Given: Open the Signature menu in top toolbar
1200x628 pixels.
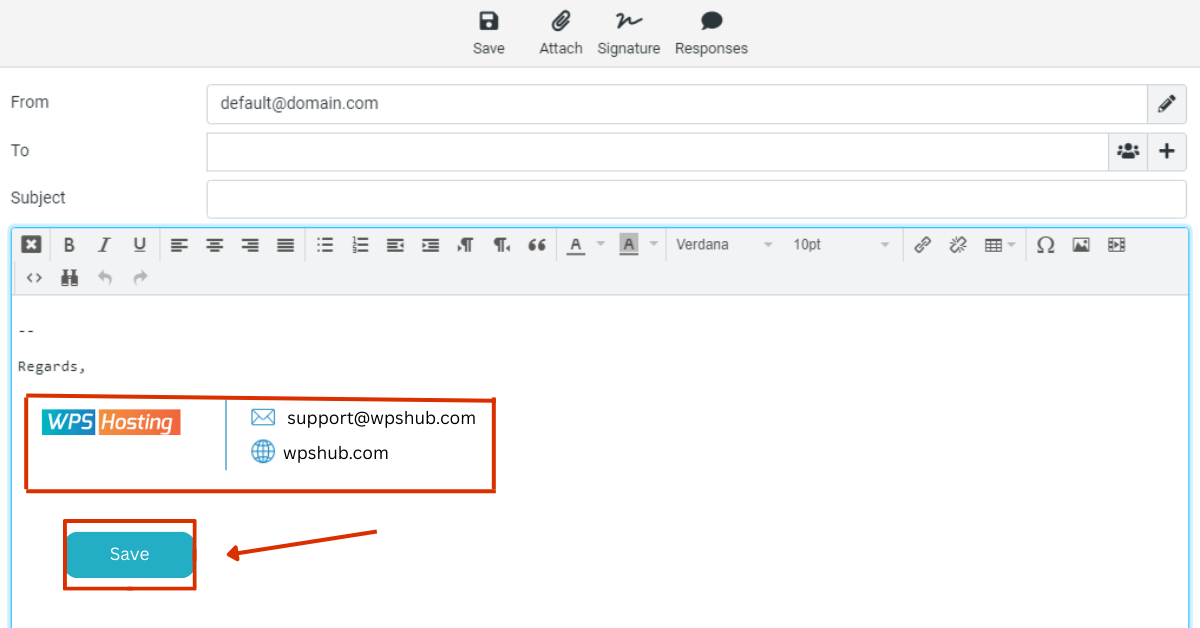Looking at the screenshot, I should [628, 32].
